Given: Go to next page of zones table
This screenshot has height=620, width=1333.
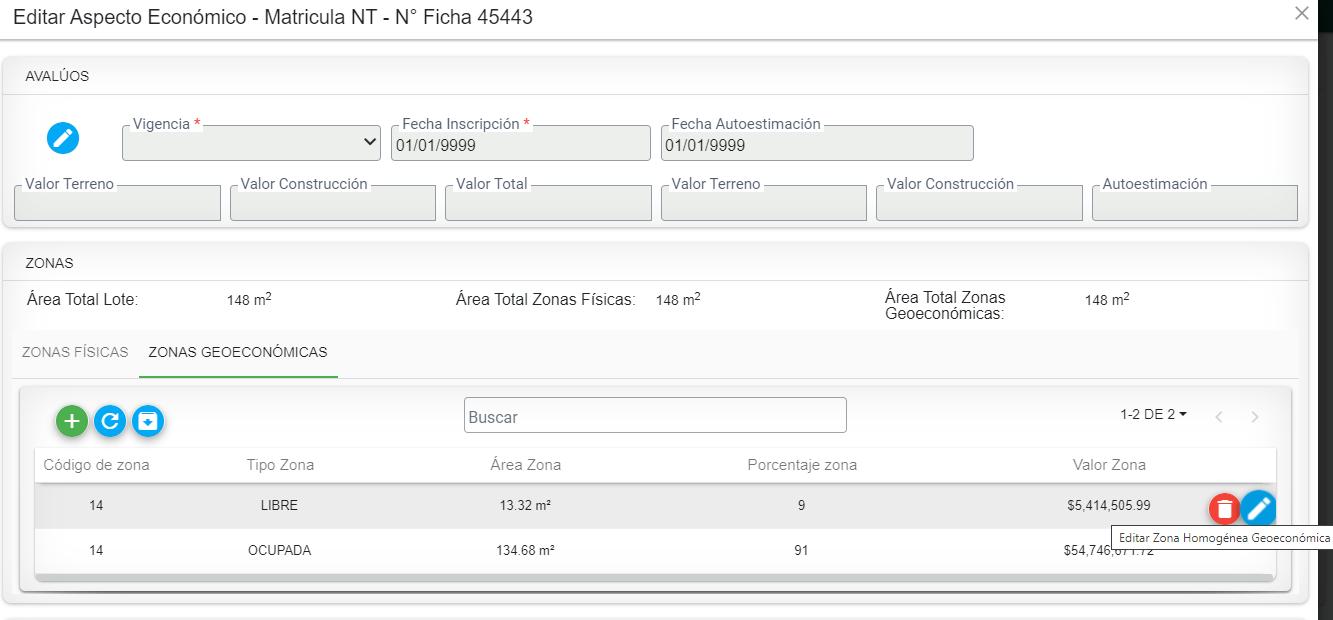Looking at the screenshot, I should [x=1255, y=417].
